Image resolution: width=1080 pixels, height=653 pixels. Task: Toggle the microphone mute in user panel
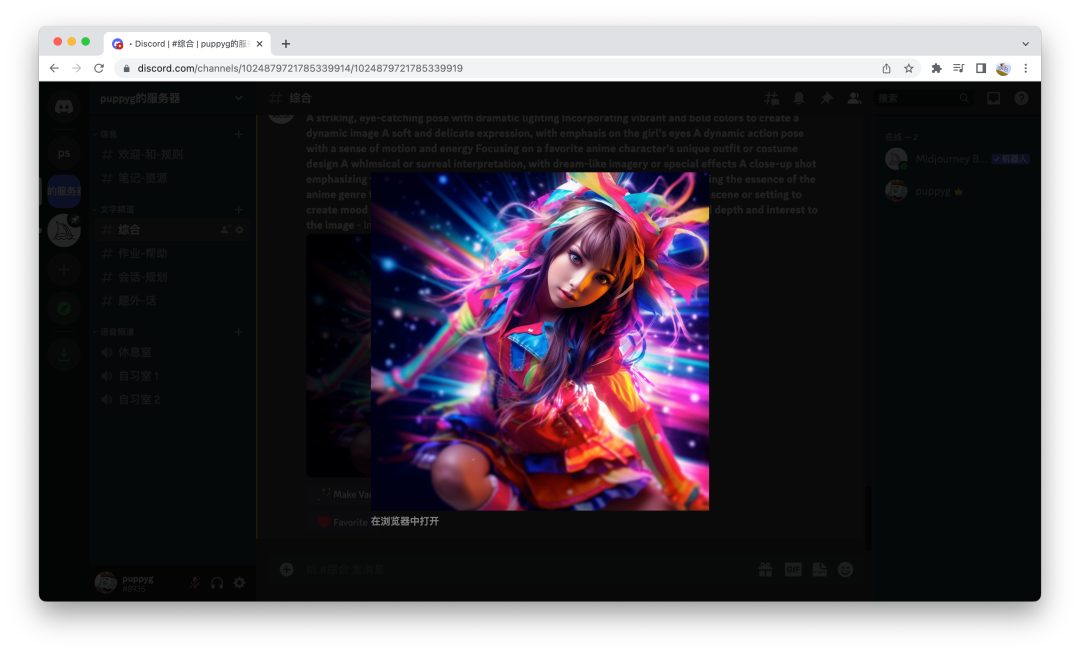[x=194, y=583]
